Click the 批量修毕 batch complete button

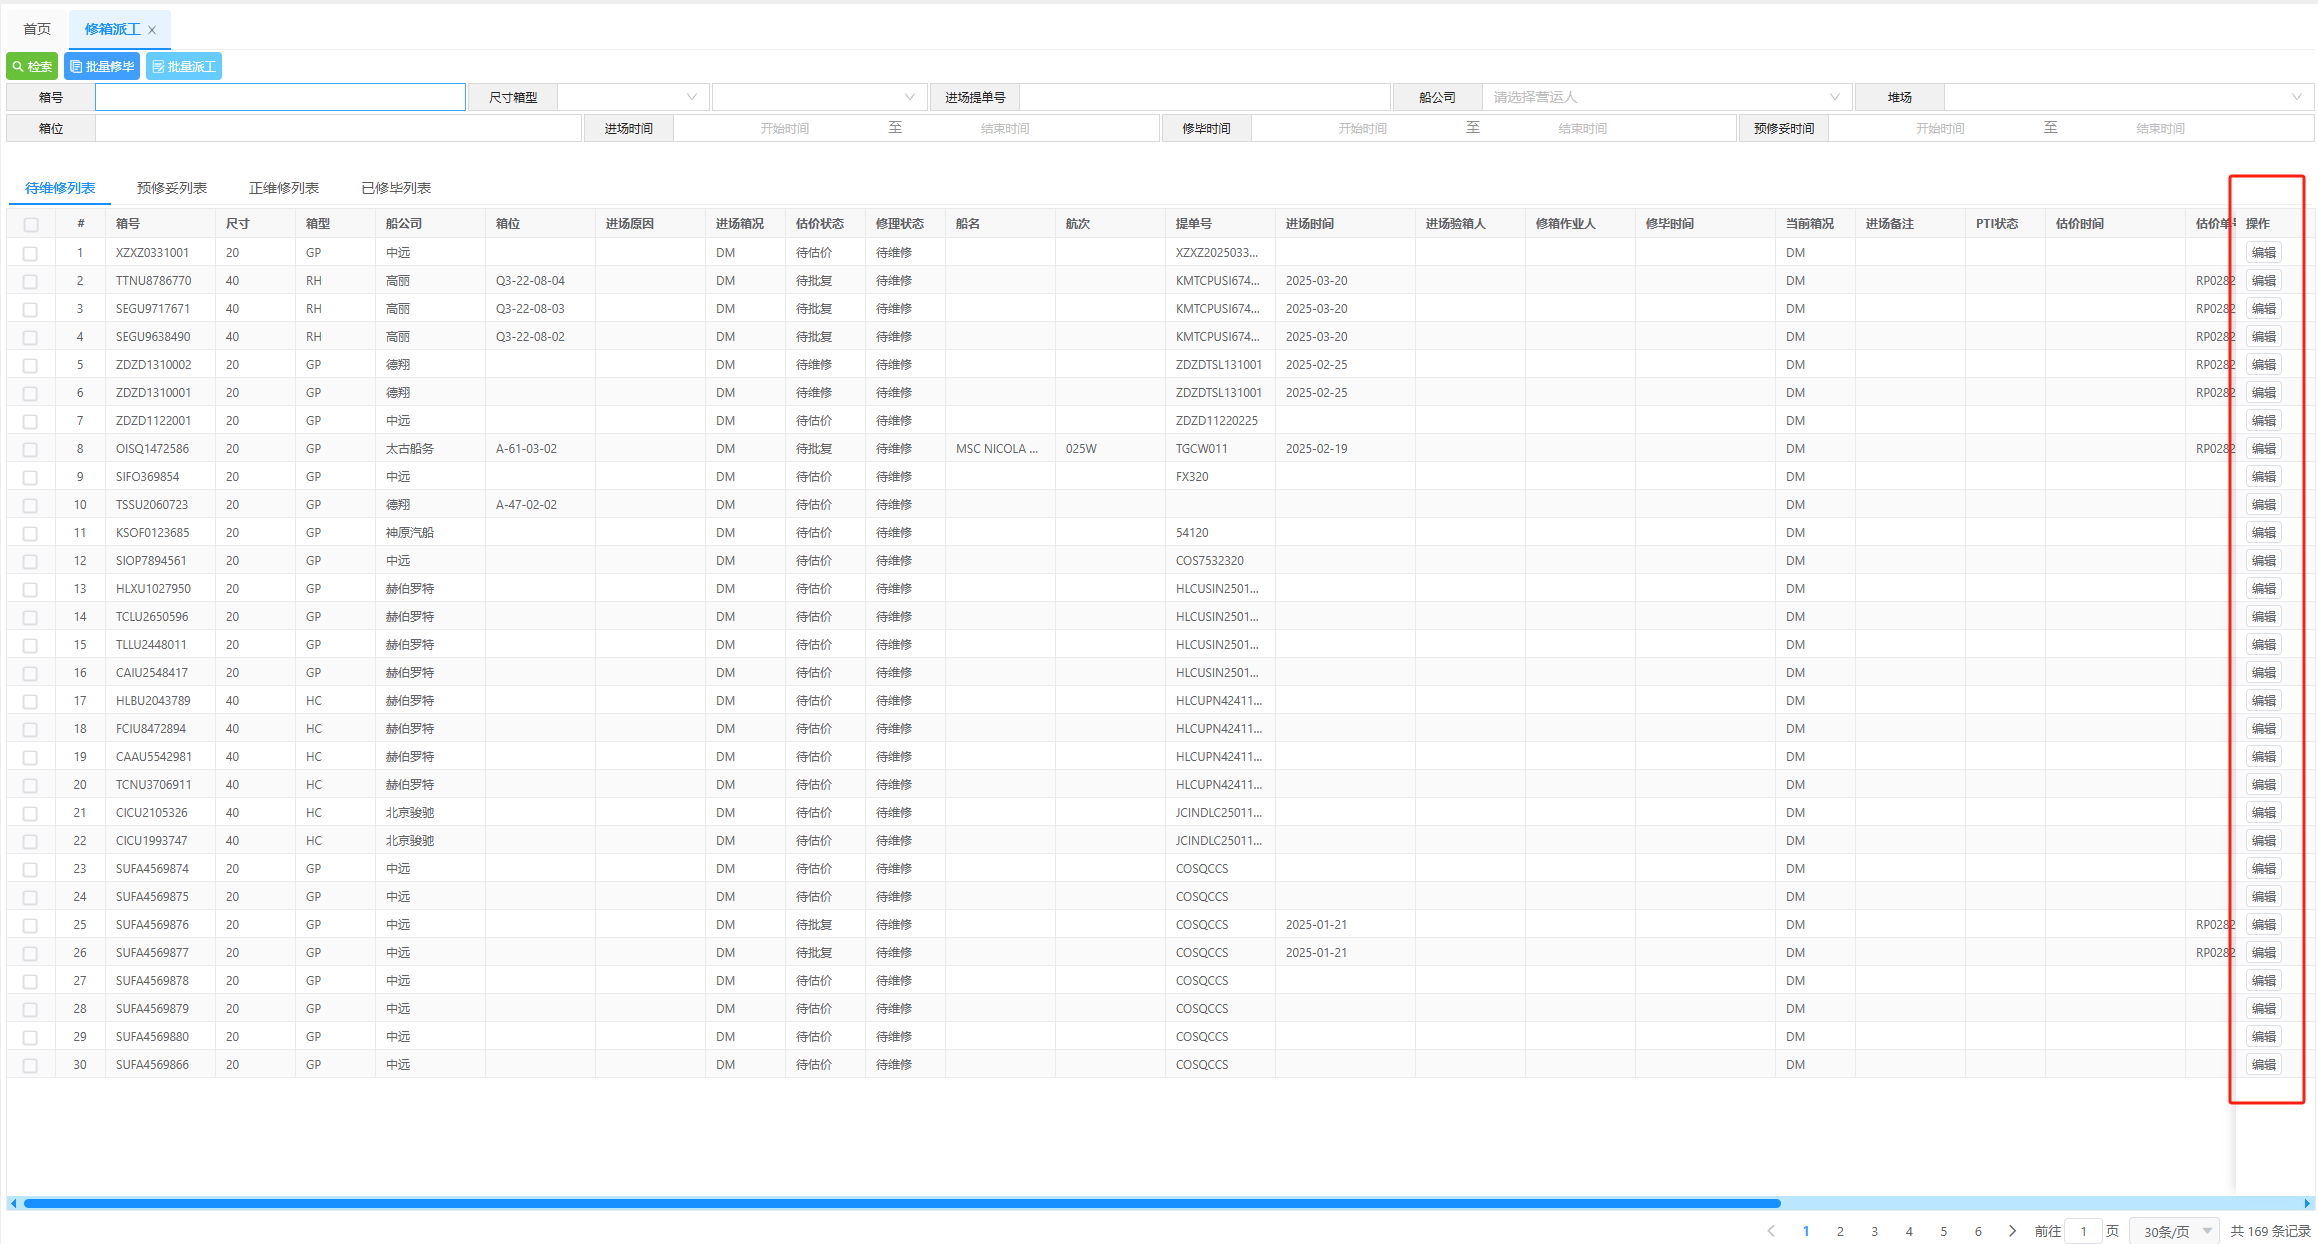click(x=102, y=66)
